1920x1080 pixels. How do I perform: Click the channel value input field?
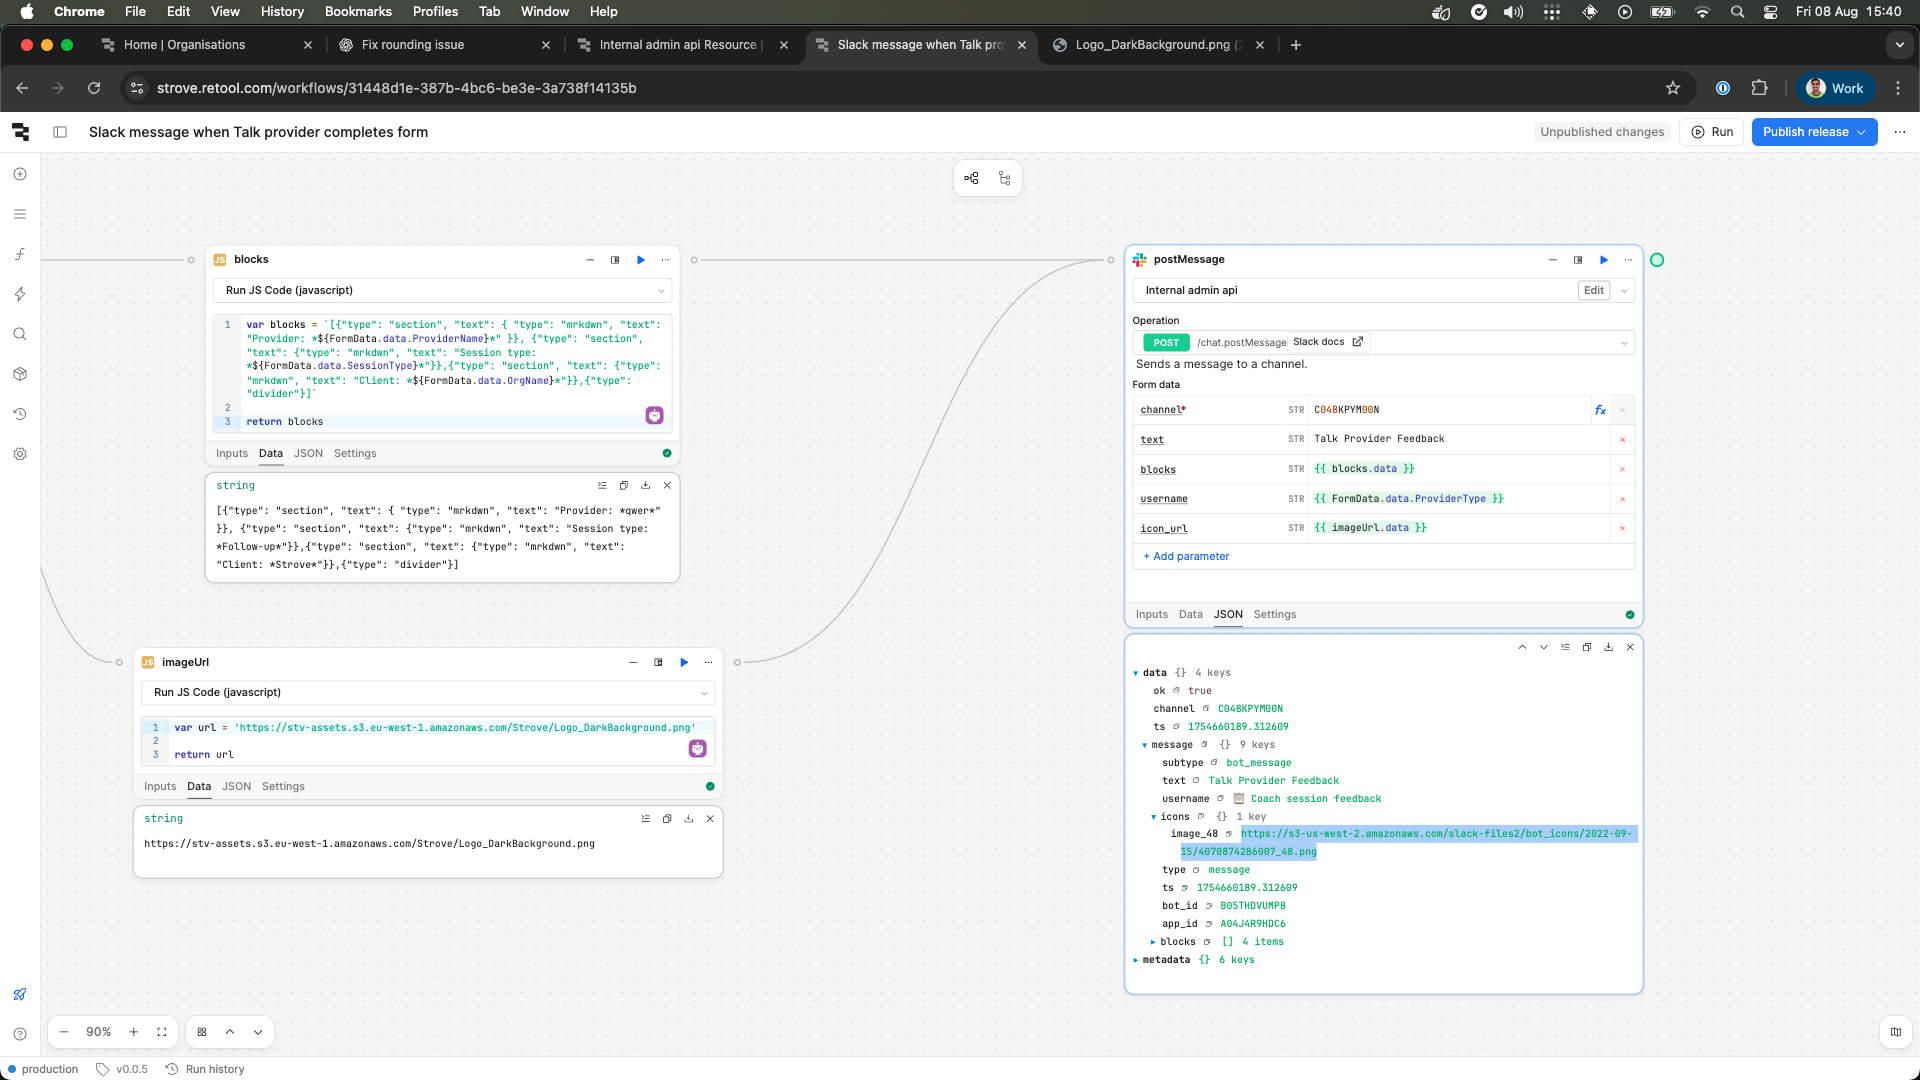click(1440, 410)
